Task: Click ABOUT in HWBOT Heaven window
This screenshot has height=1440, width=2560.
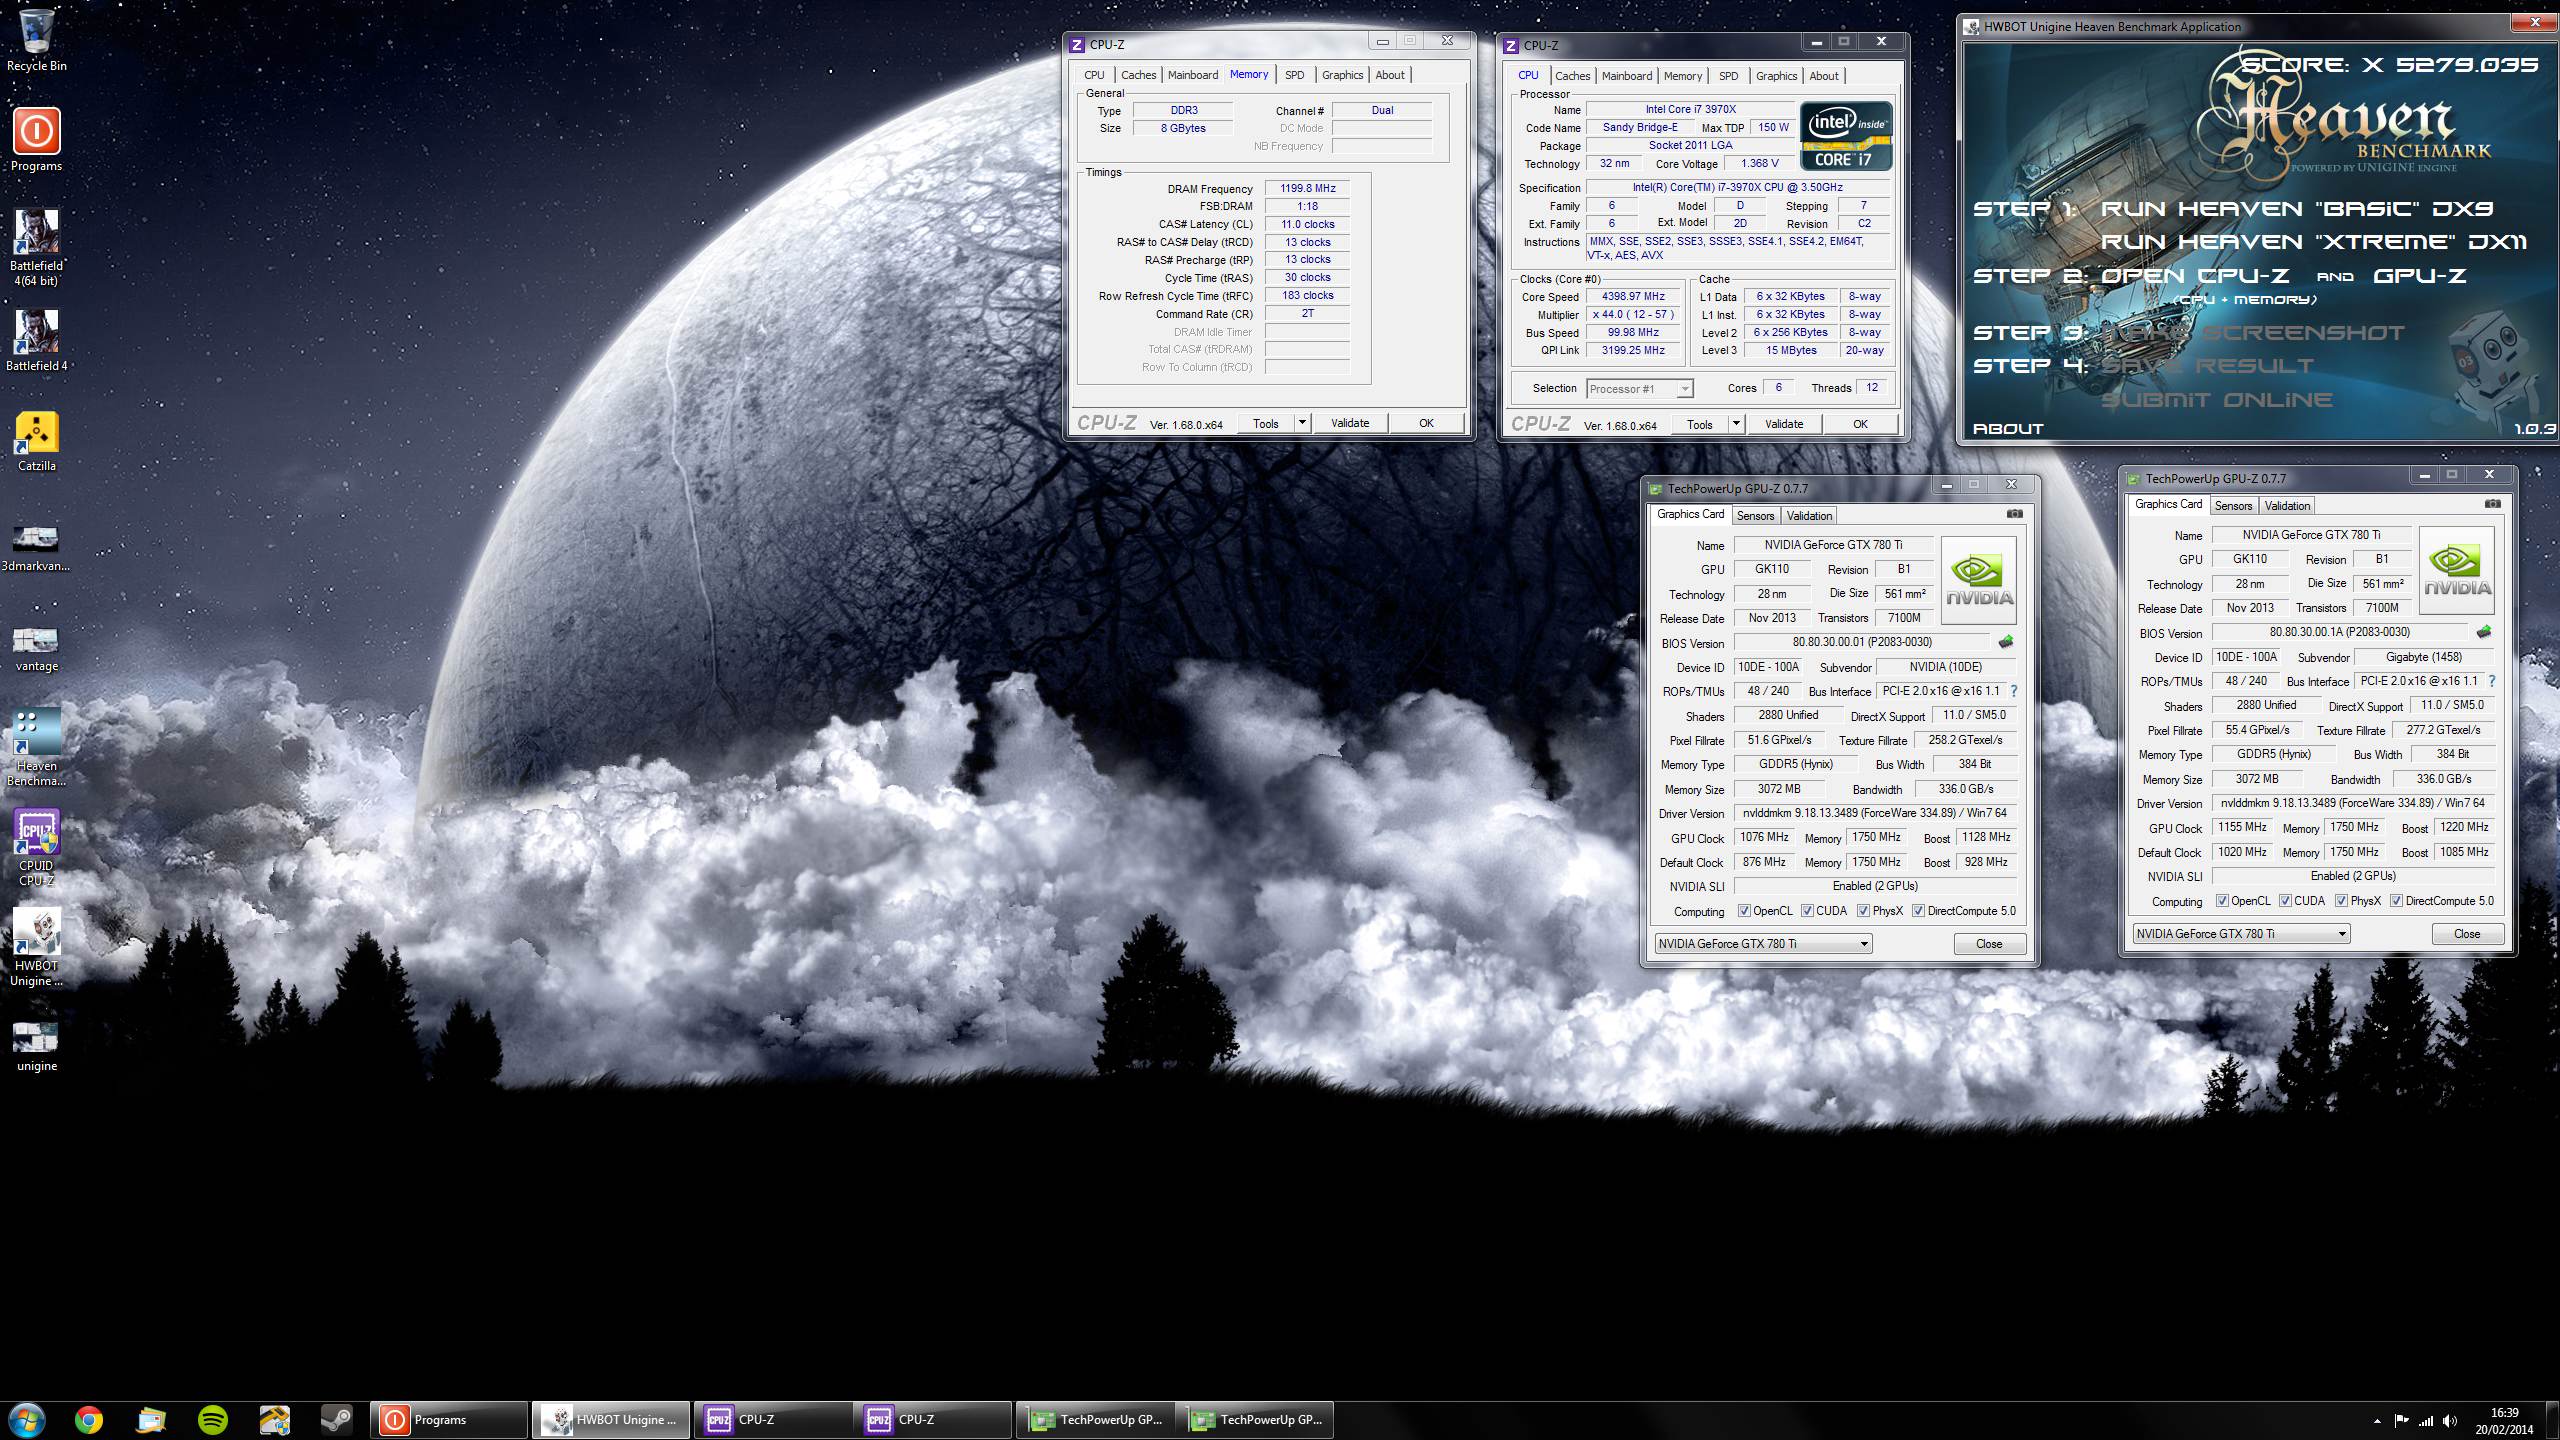Action: point(2008,429)
